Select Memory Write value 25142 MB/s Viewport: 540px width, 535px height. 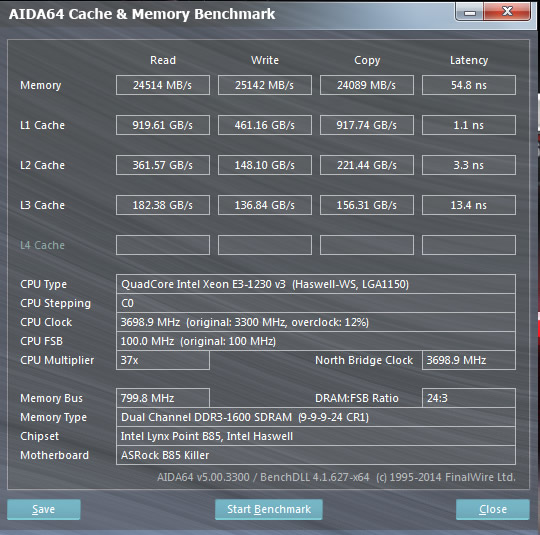265,85
